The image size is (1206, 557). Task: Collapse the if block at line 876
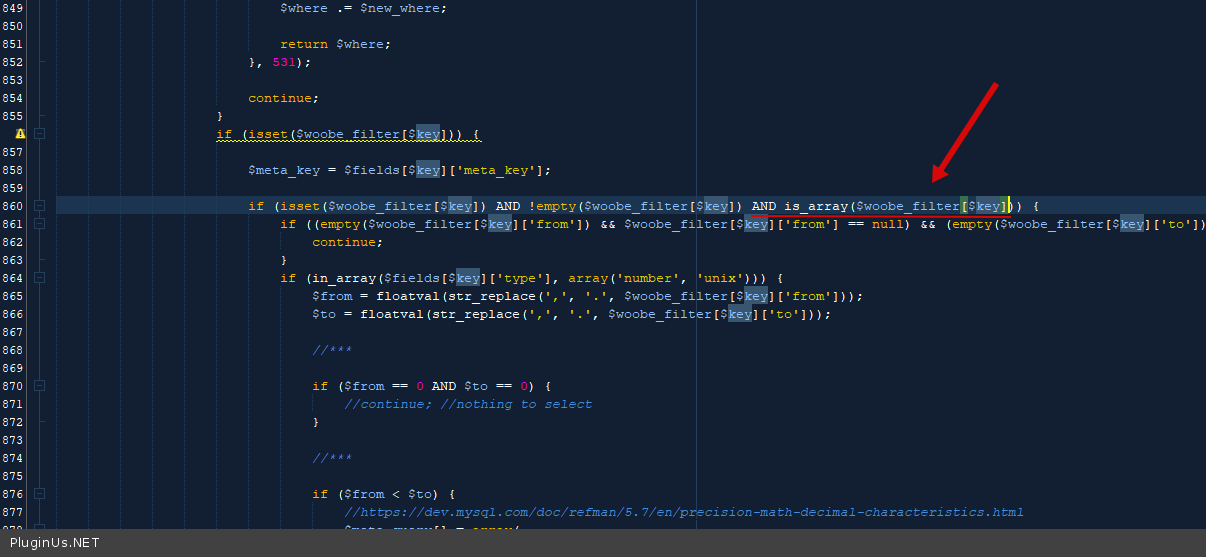coord(39,494)
